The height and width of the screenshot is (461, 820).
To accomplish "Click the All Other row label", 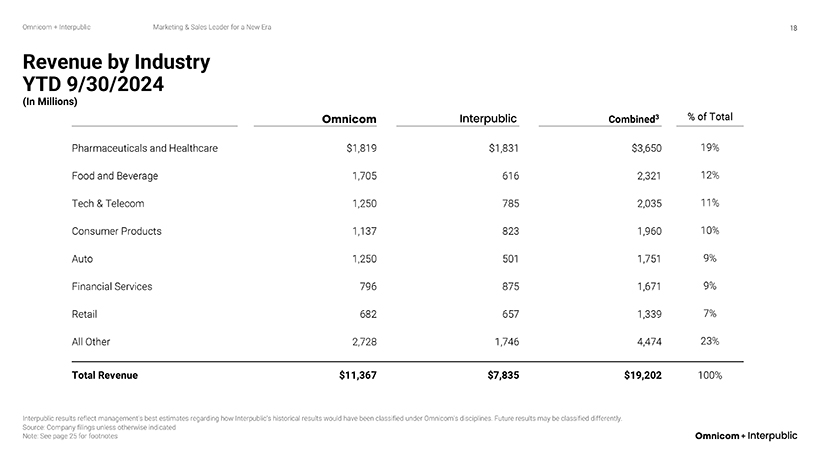I will pos(91,341).
